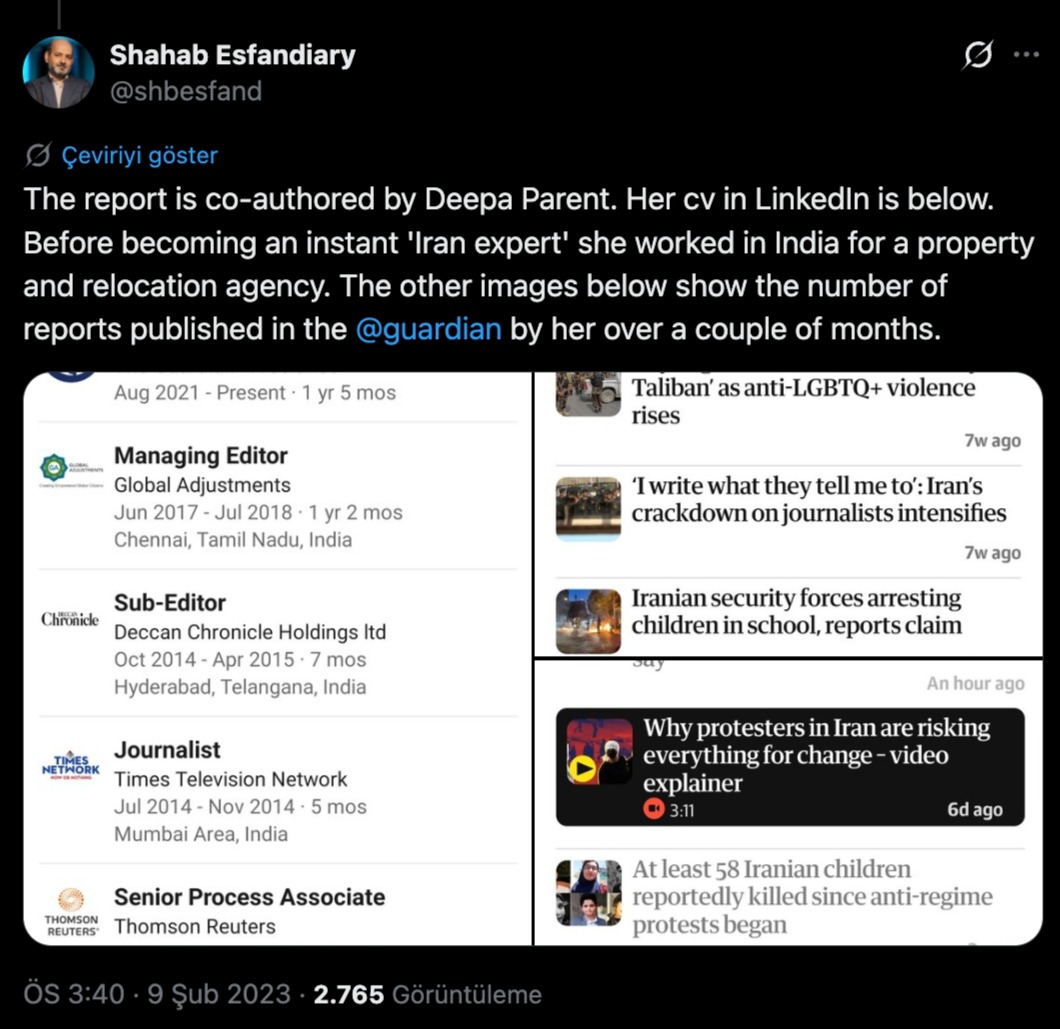Click the 2.765 Görüntüleme view count
Viewport: 1060px width, 1029px height.
coord(427,994)
